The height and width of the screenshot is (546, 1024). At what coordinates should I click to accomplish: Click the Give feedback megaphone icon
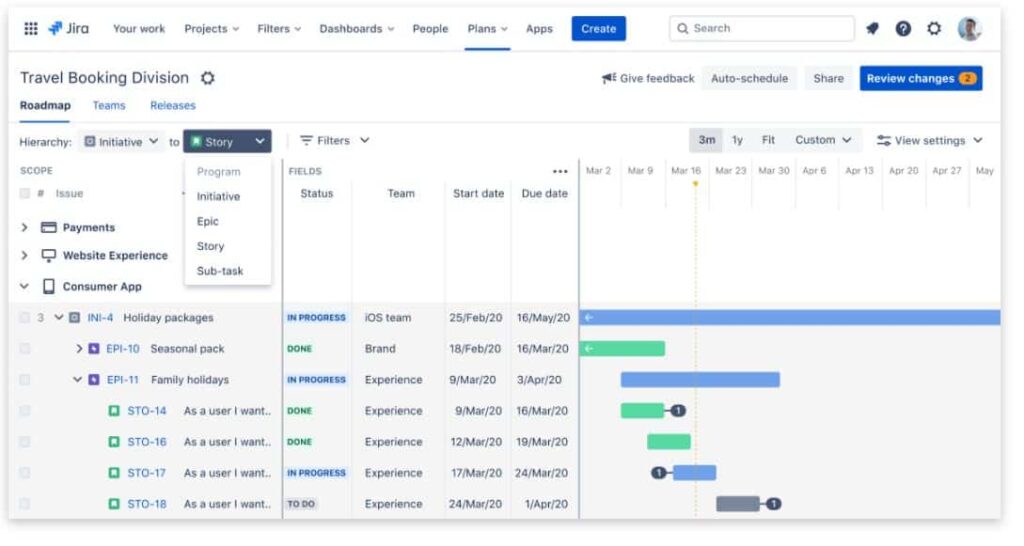[609, 78]
